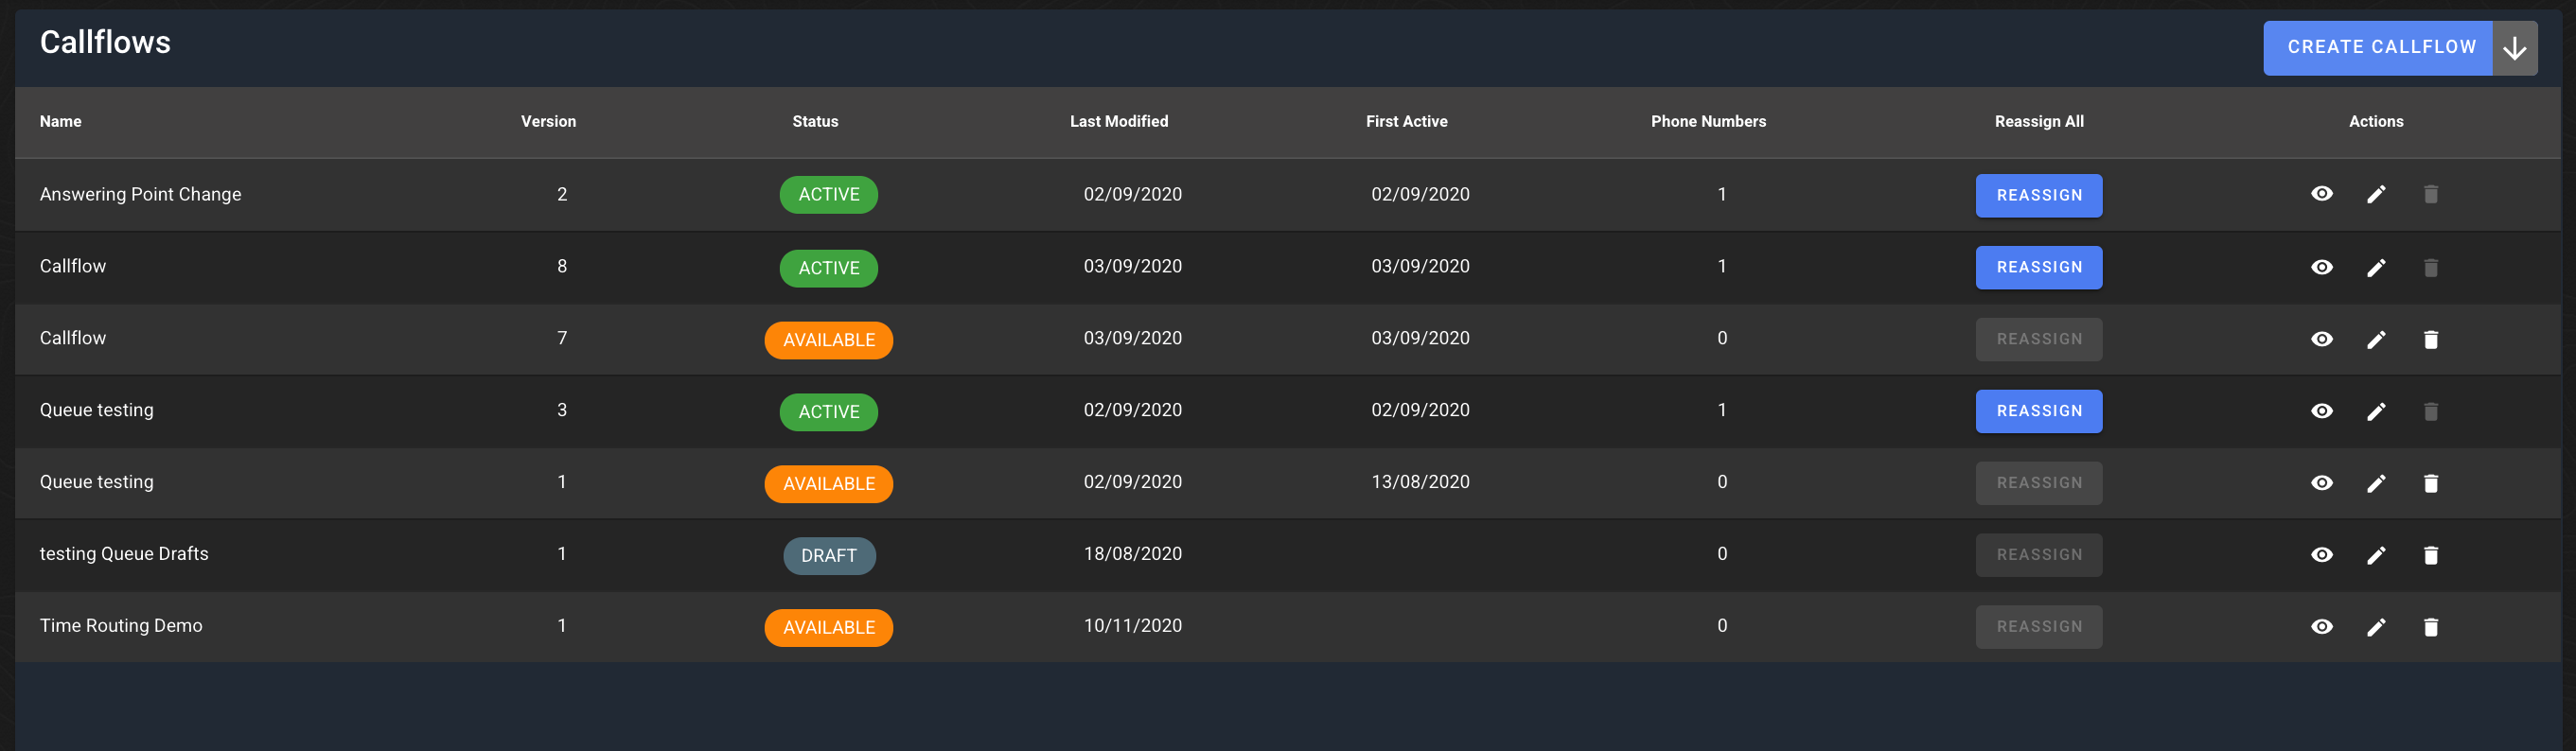Click the Create Callflow button
Screen dimensions: 2576x751
2377,48
